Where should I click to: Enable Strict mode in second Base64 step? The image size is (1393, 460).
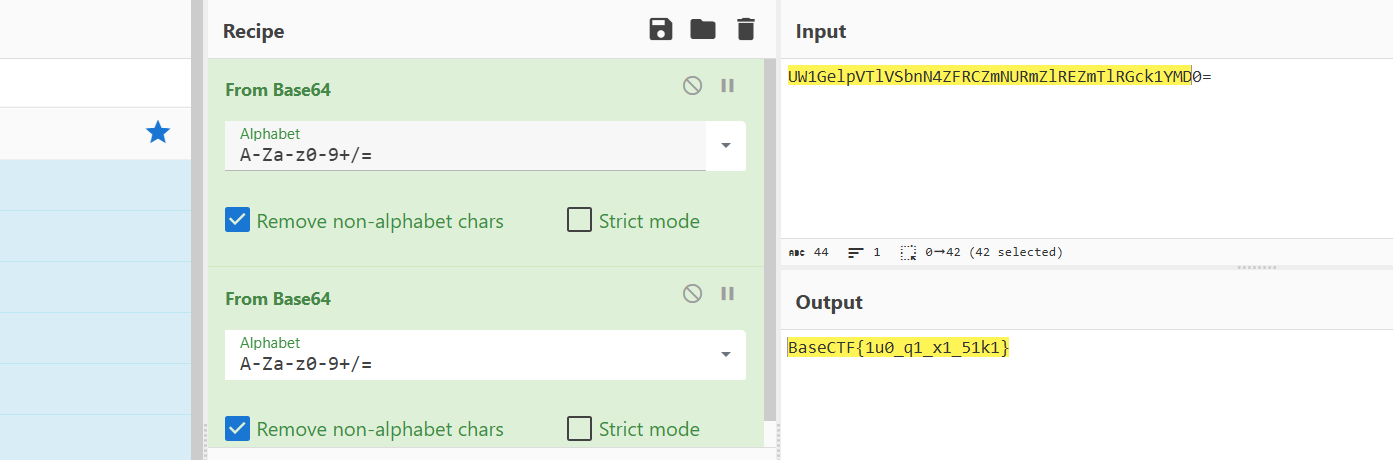(579, 429)
